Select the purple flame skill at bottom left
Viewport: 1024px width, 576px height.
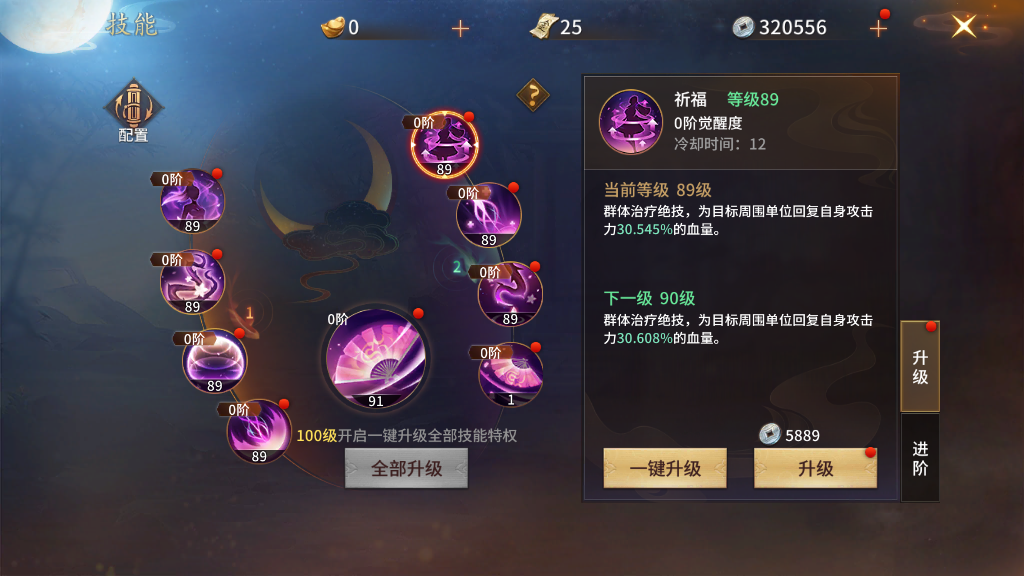coord(259,432)
